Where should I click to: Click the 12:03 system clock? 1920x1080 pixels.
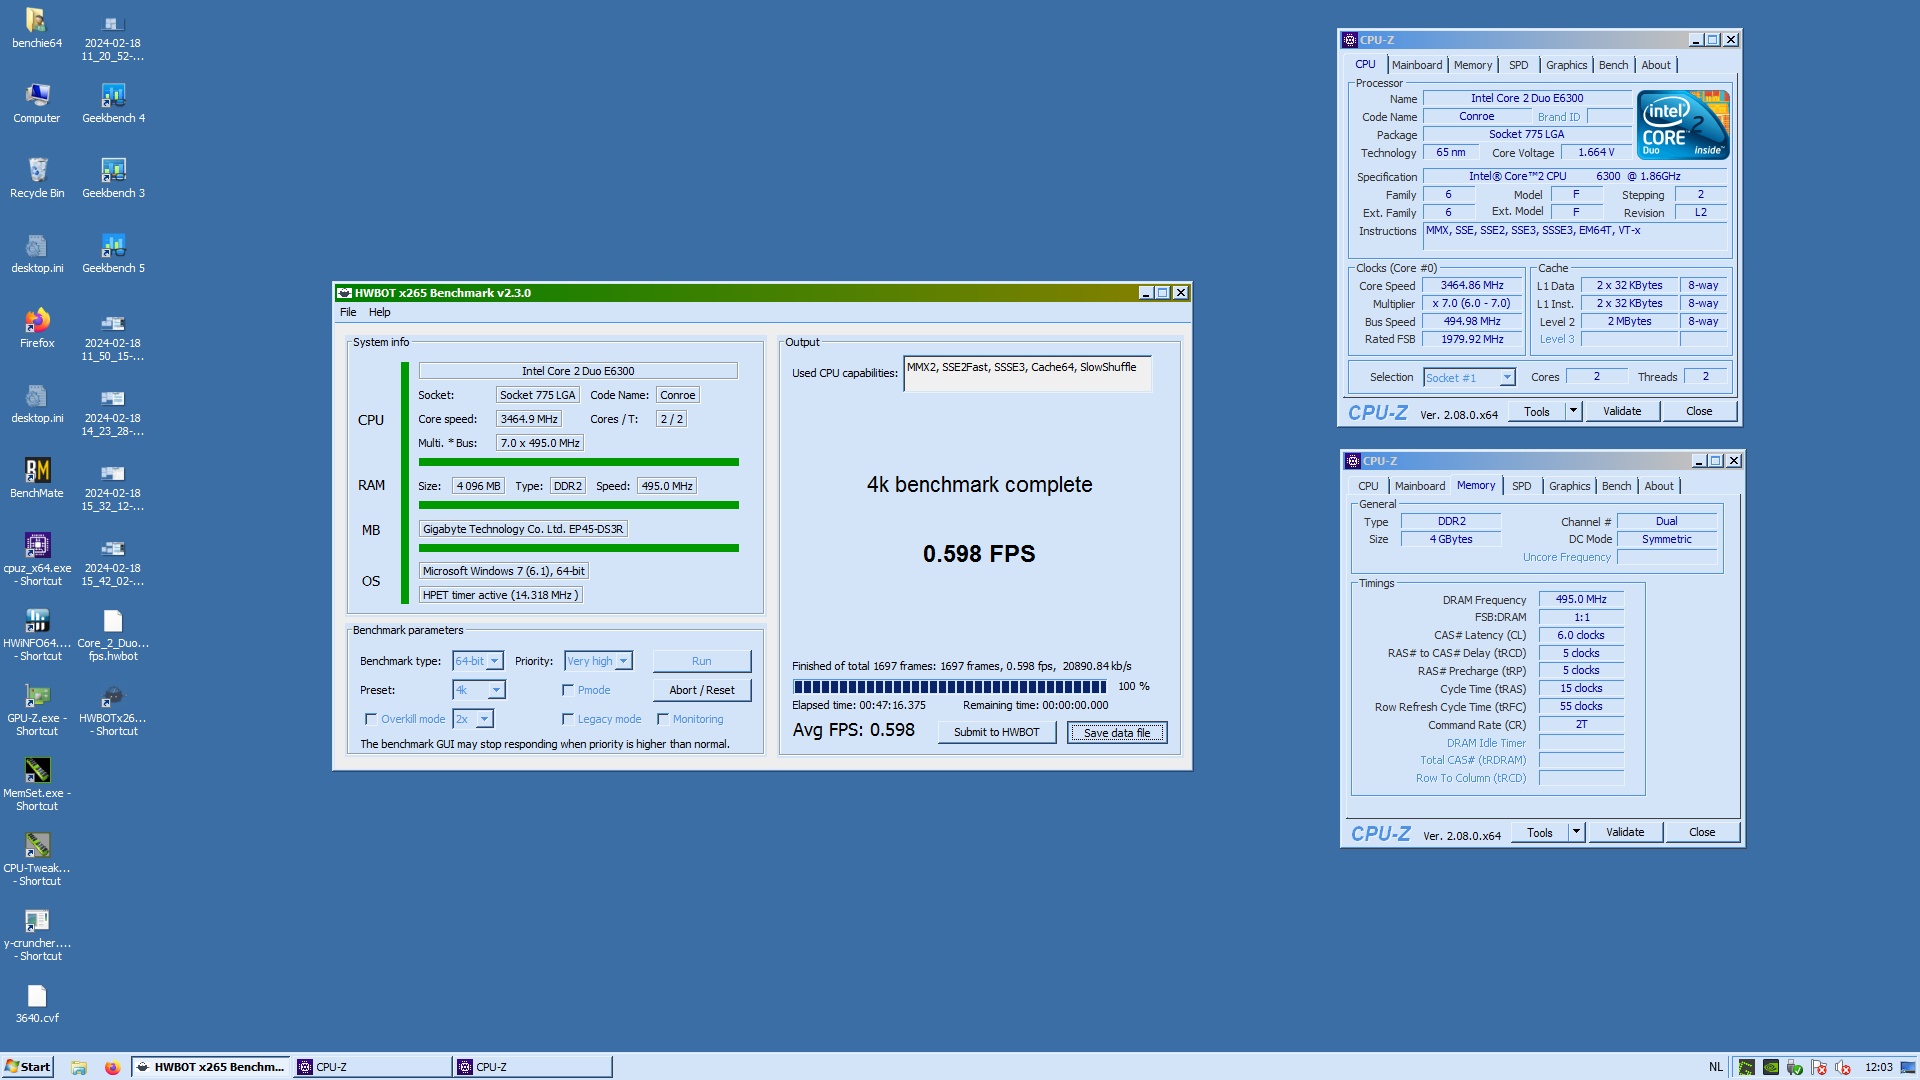click(1879, 1067)
